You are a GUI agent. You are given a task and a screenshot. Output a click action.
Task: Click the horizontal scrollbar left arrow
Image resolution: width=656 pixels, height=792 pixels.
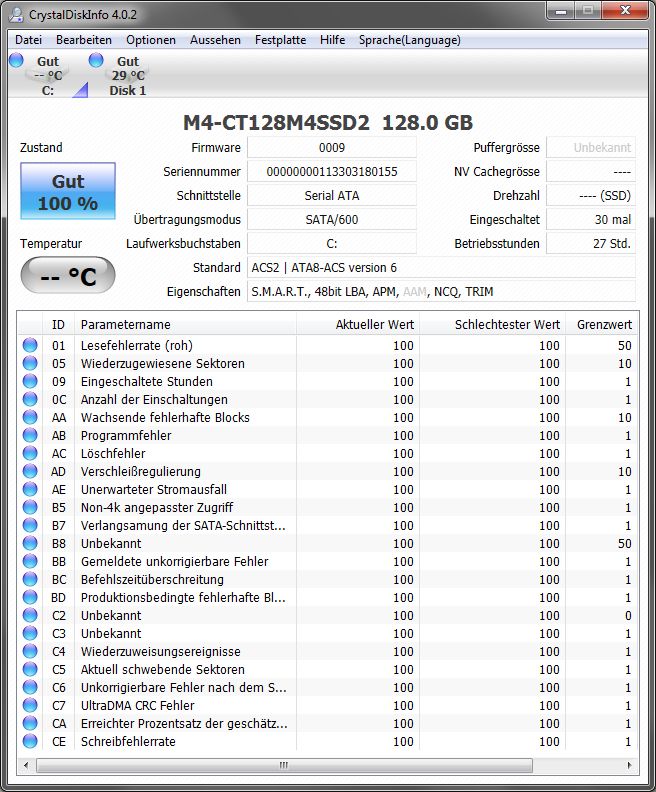(x=26, y=765)
